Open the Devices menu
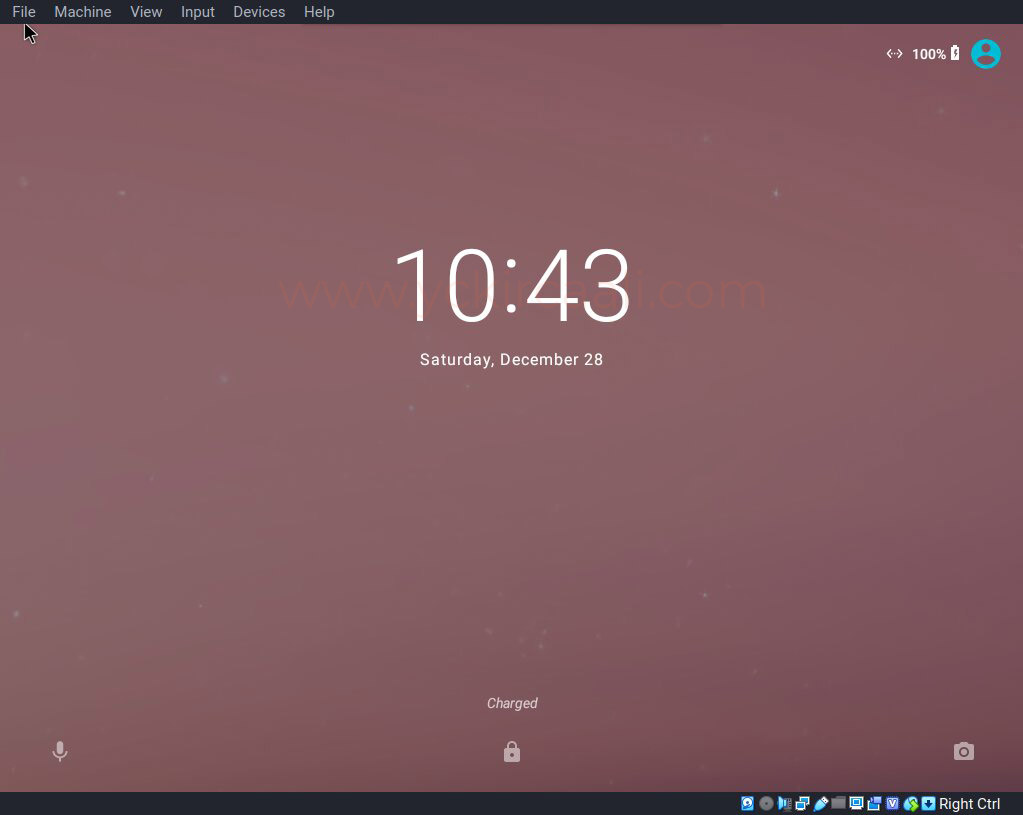The height and width of the screenshot is (815, 1023). pos(259,12)
